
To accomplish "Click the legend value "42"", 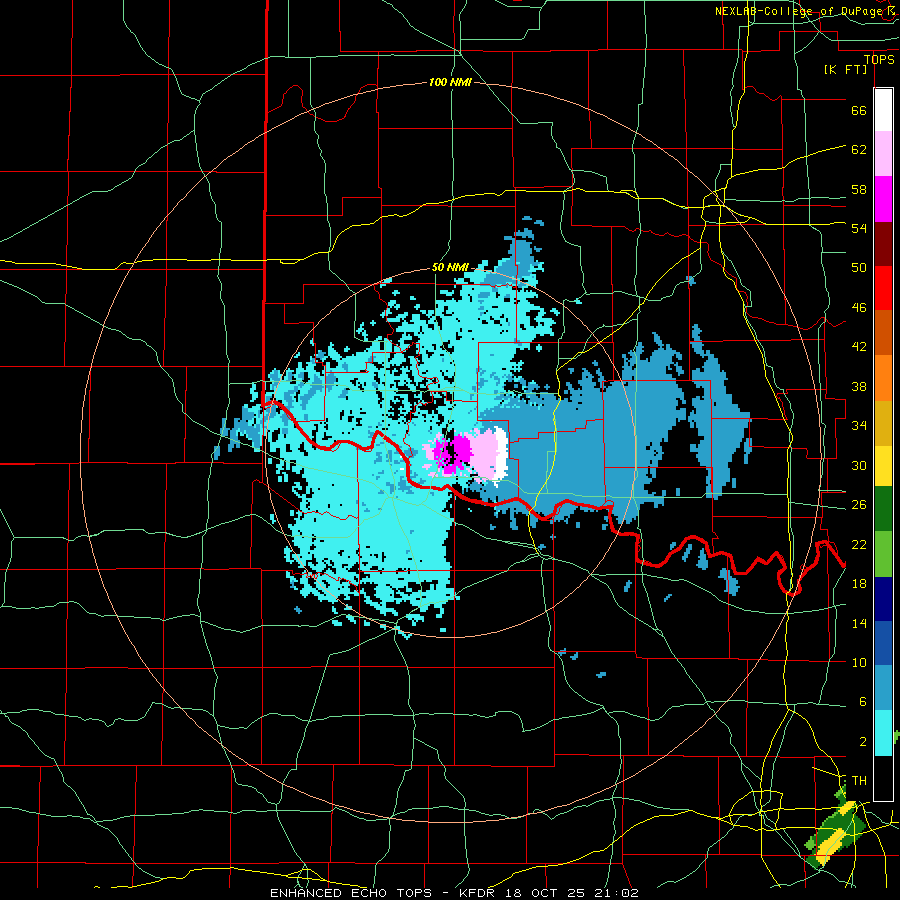I will [x=859, y=347].
